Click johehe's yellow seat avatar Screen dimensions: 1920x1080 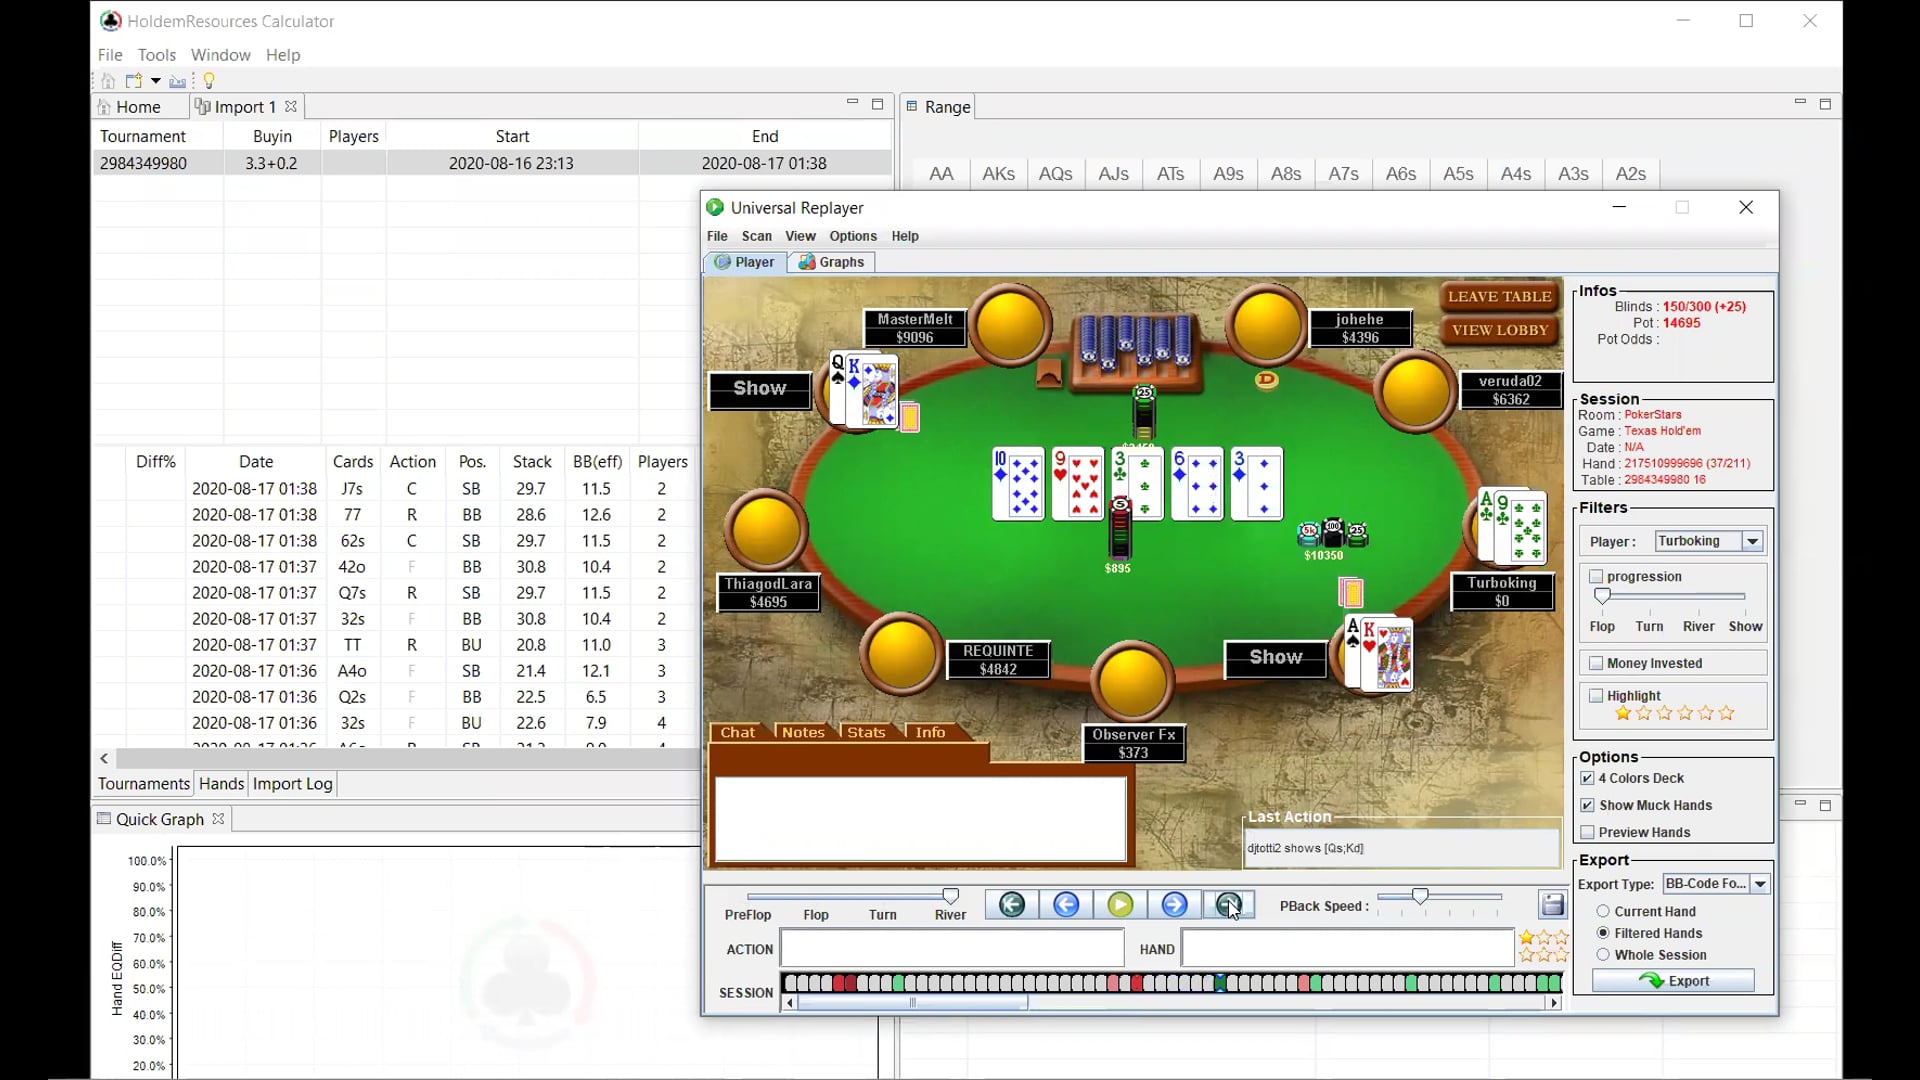(x=1266, y=325)
